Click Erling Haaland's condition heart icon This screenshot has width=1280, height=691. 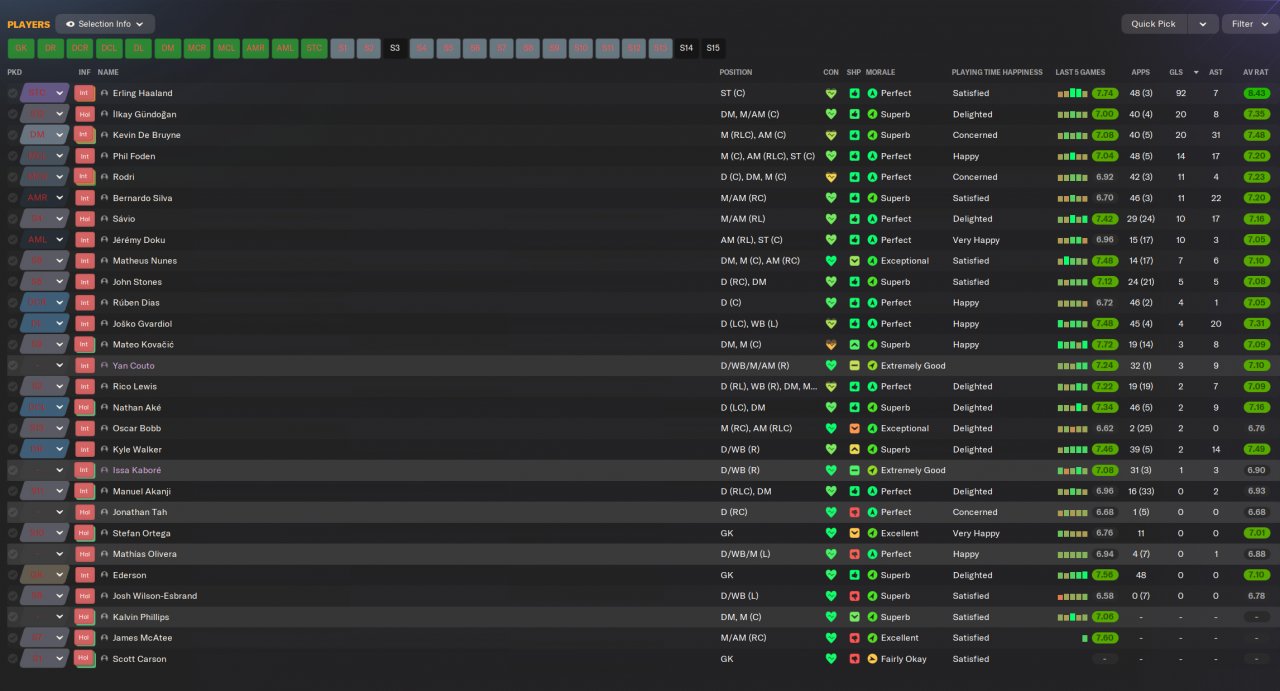pos(830,93)
